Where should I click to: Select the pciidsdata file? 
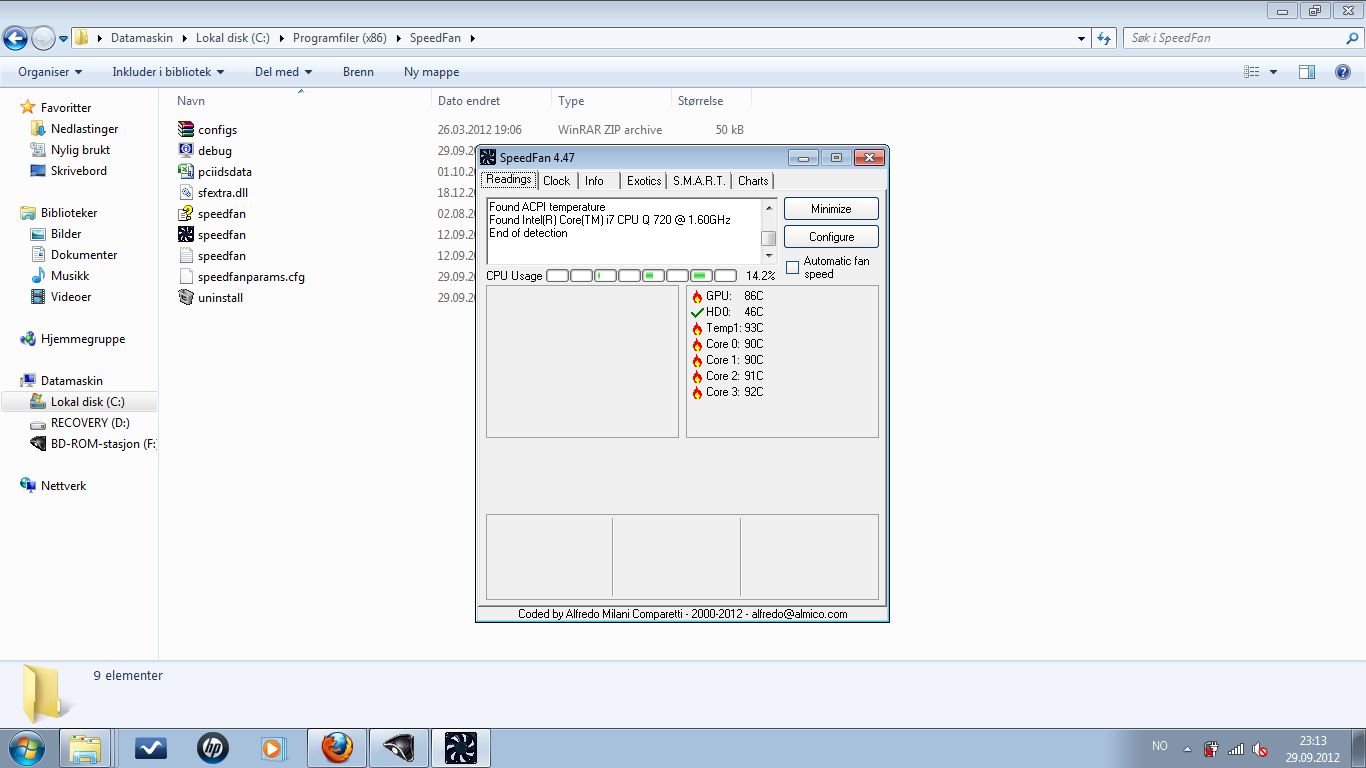click(x=214, y=172)
